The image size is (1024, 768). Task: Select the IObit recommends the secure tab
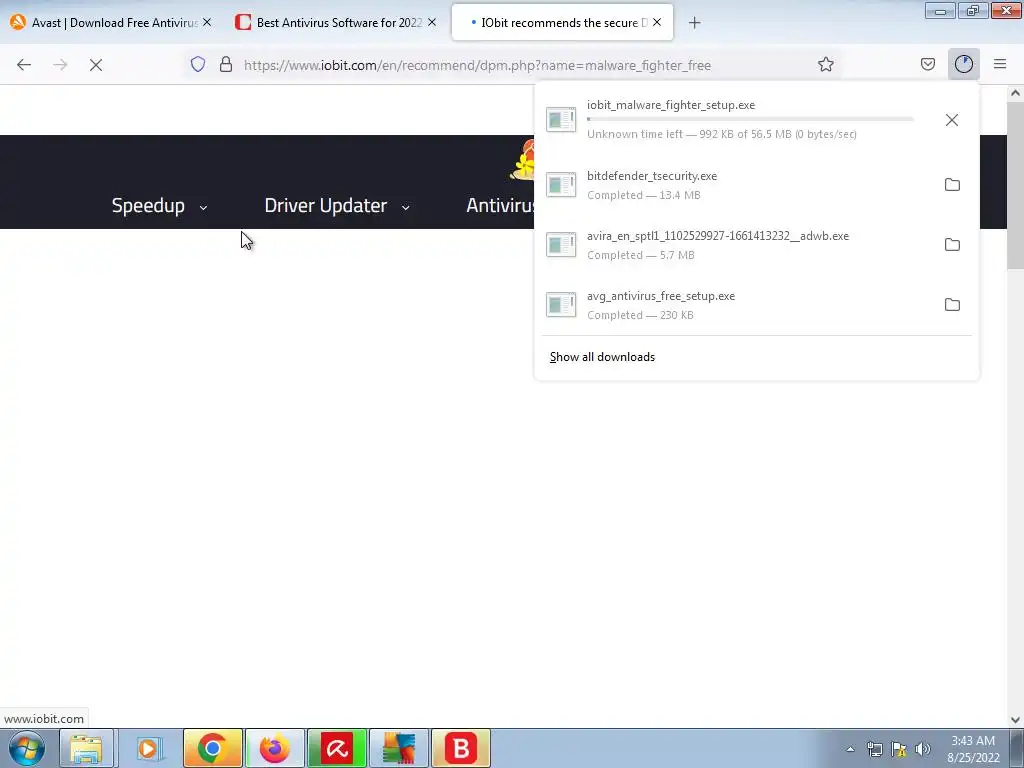click(x=562, y=22)
